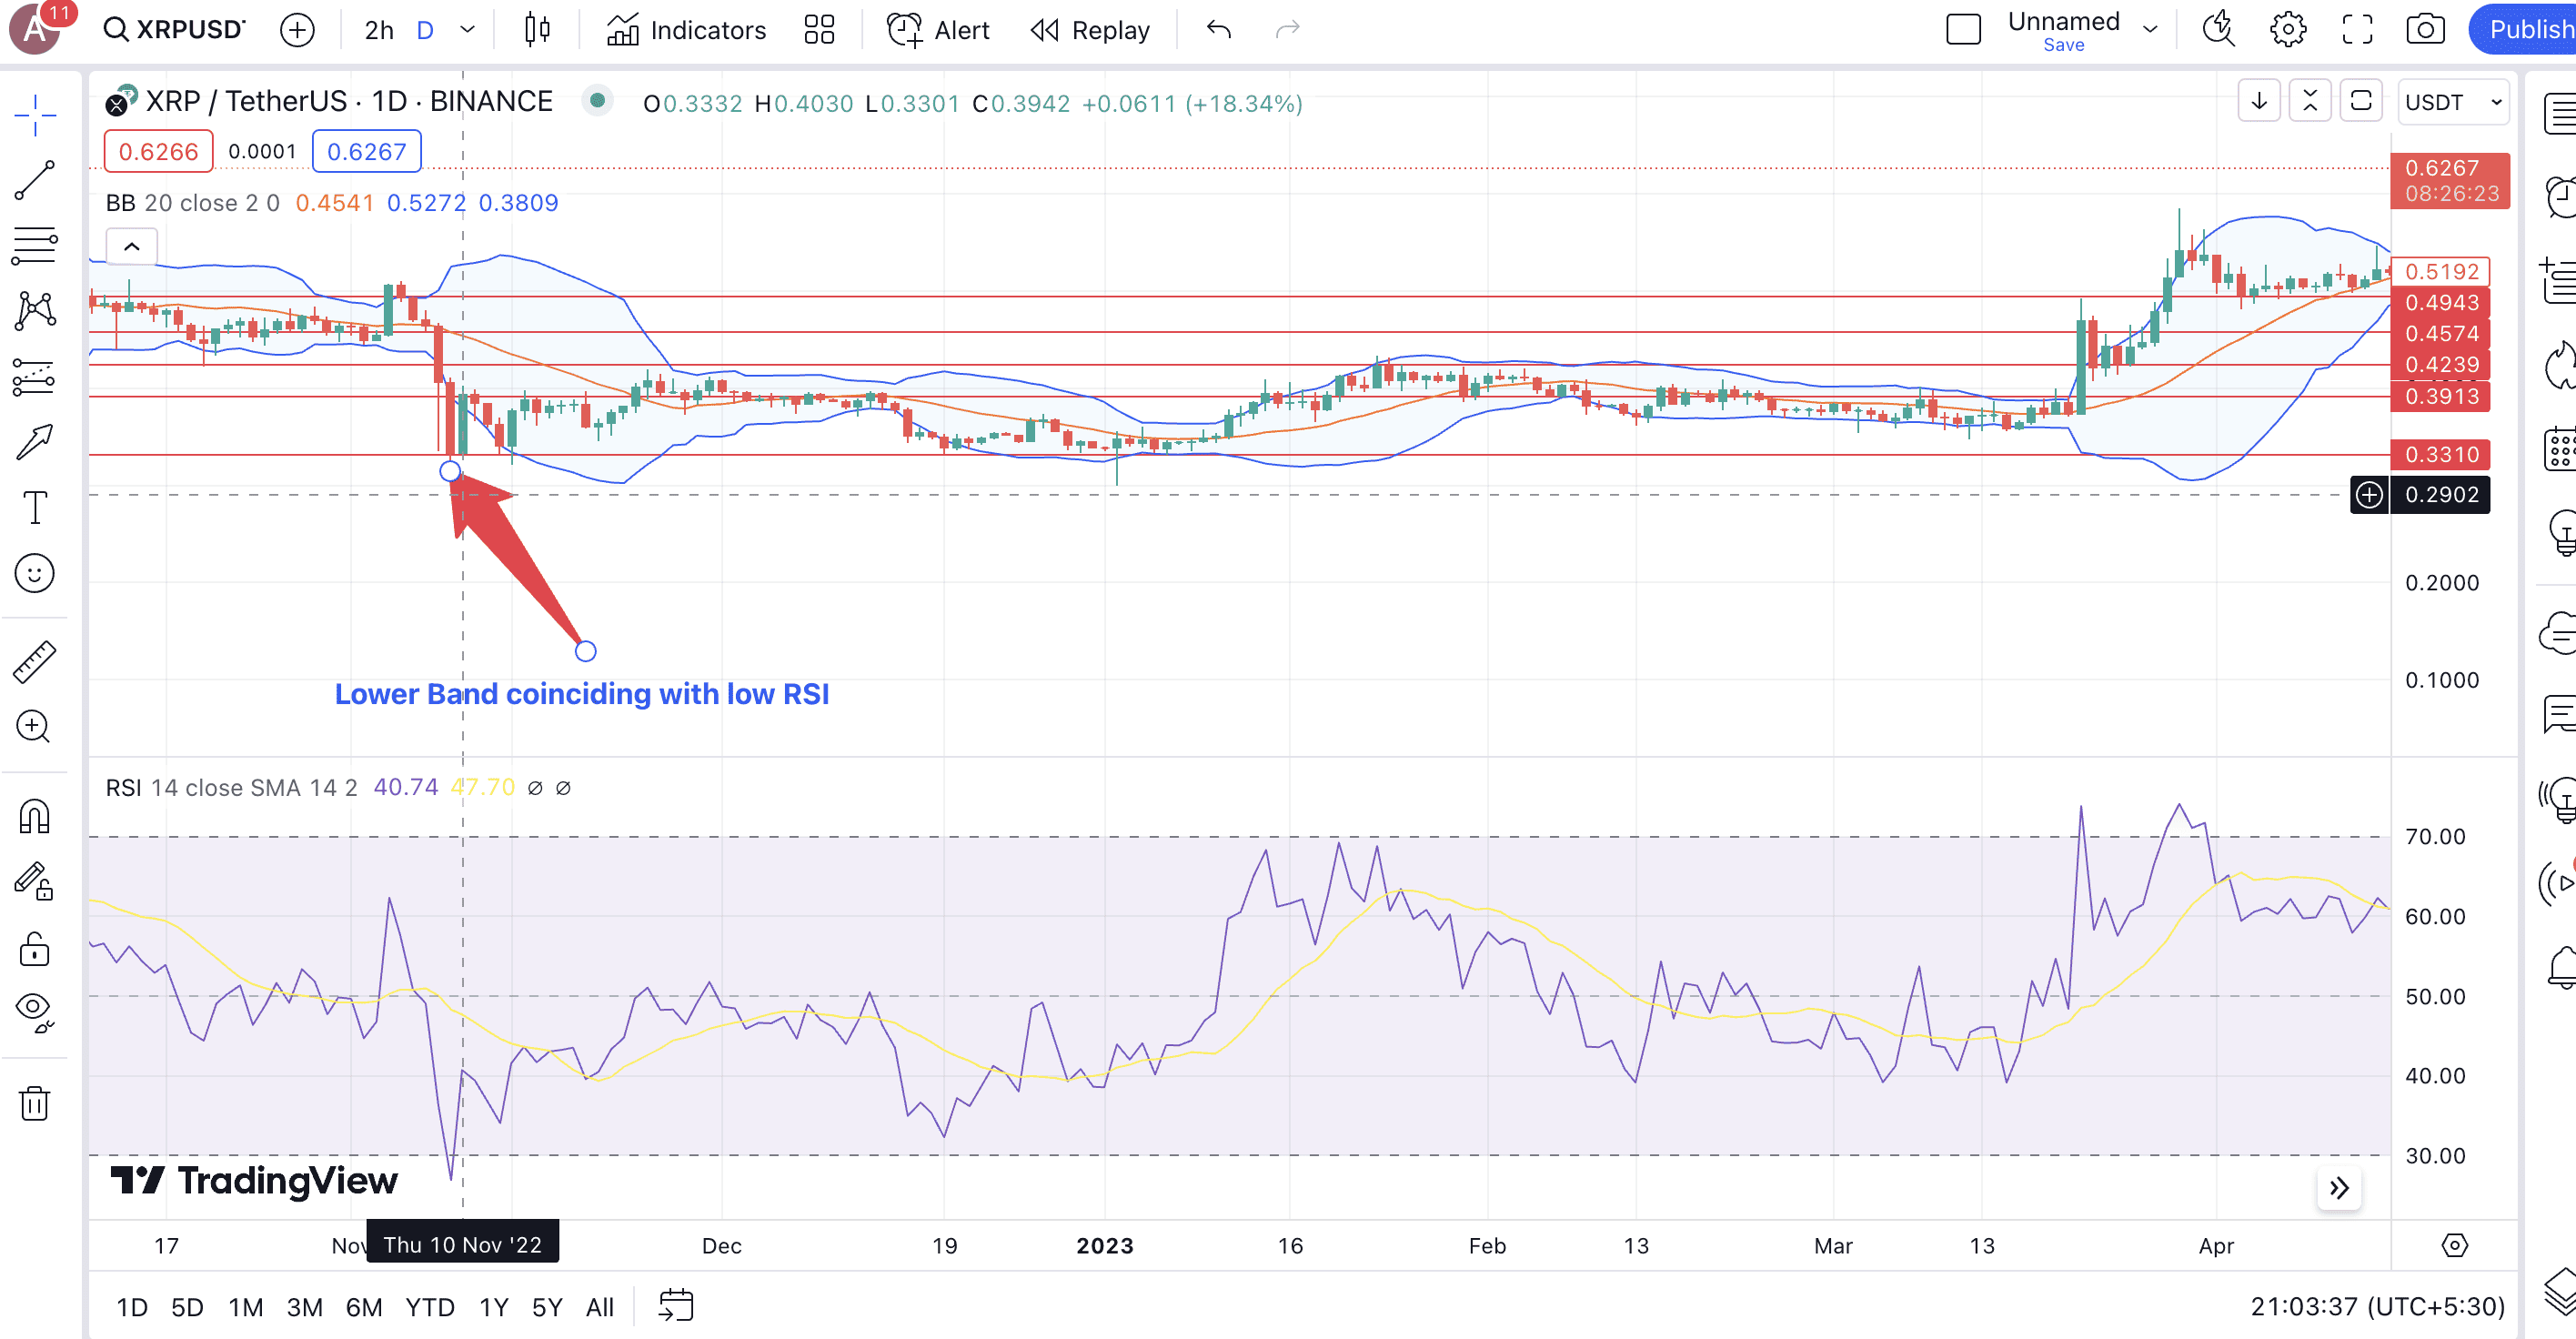Open chart settings gear icon
The width and height of the screenshot is (2576, 1339).
[x=2287, y=30]
